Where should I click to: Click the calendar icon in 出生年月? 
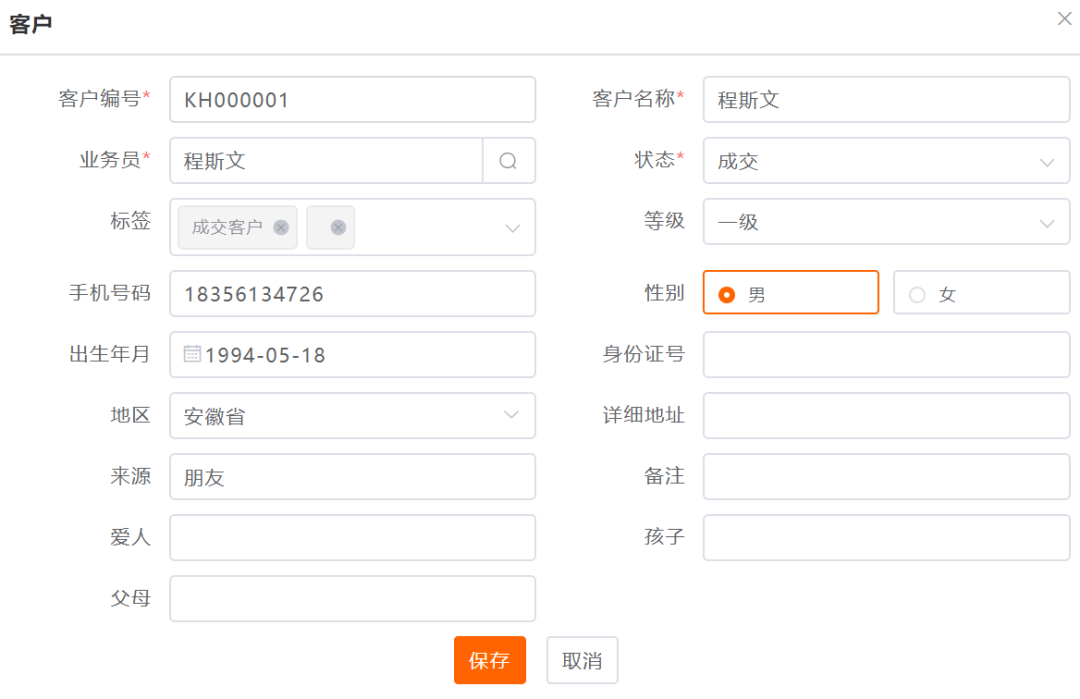[x=192, y=354]
